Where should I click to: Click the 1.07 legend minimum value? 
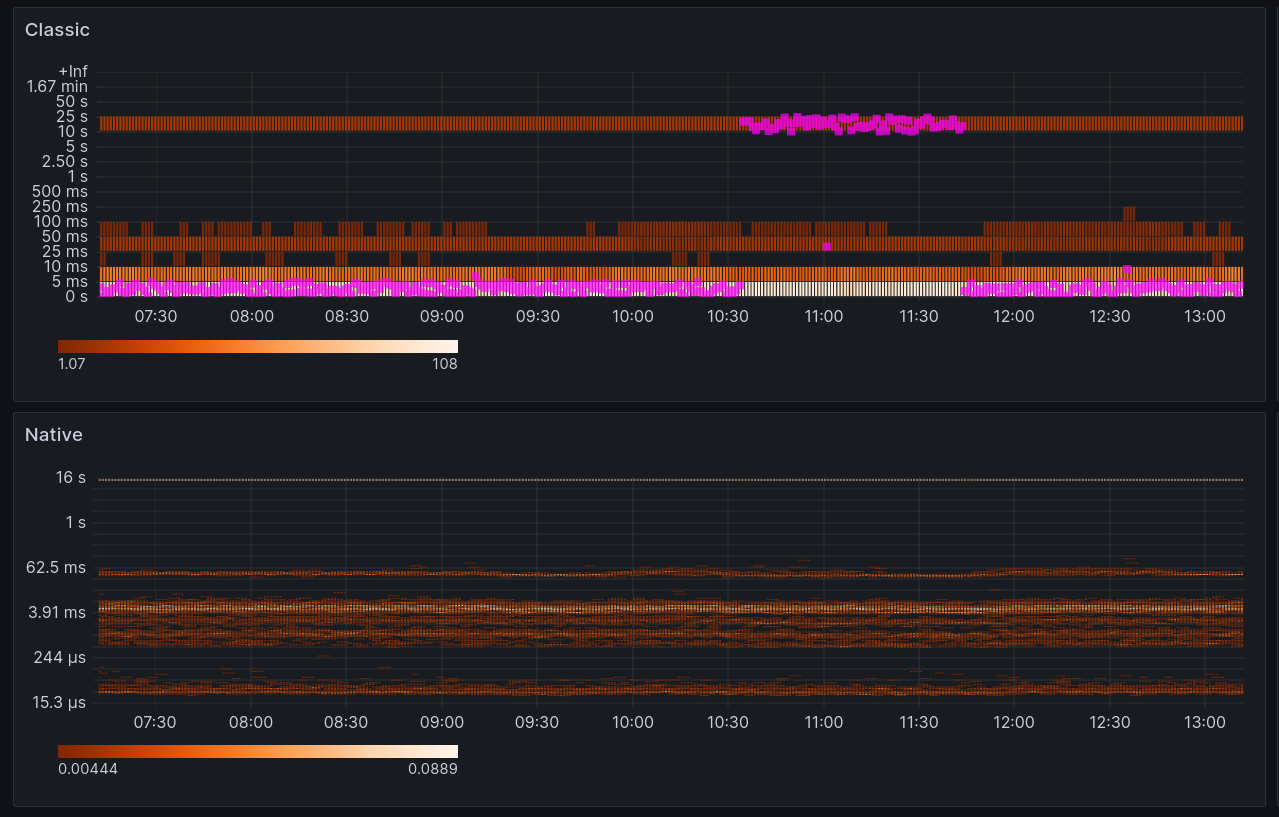pyautogui.click(x=71, y=364)
